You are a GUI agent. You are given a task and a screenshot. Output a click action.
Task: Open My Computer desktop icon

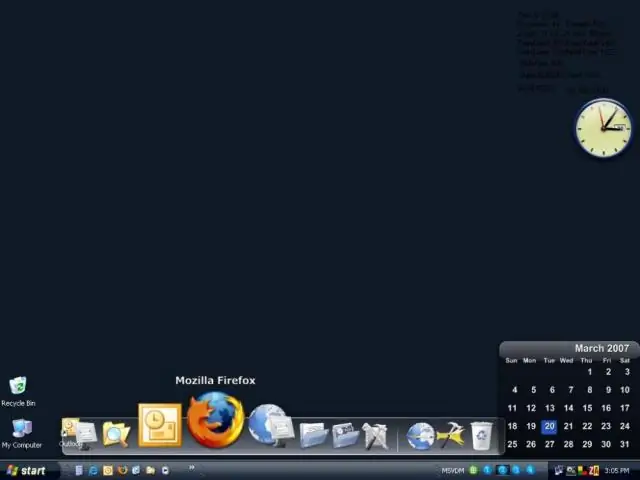coord(21,432)
